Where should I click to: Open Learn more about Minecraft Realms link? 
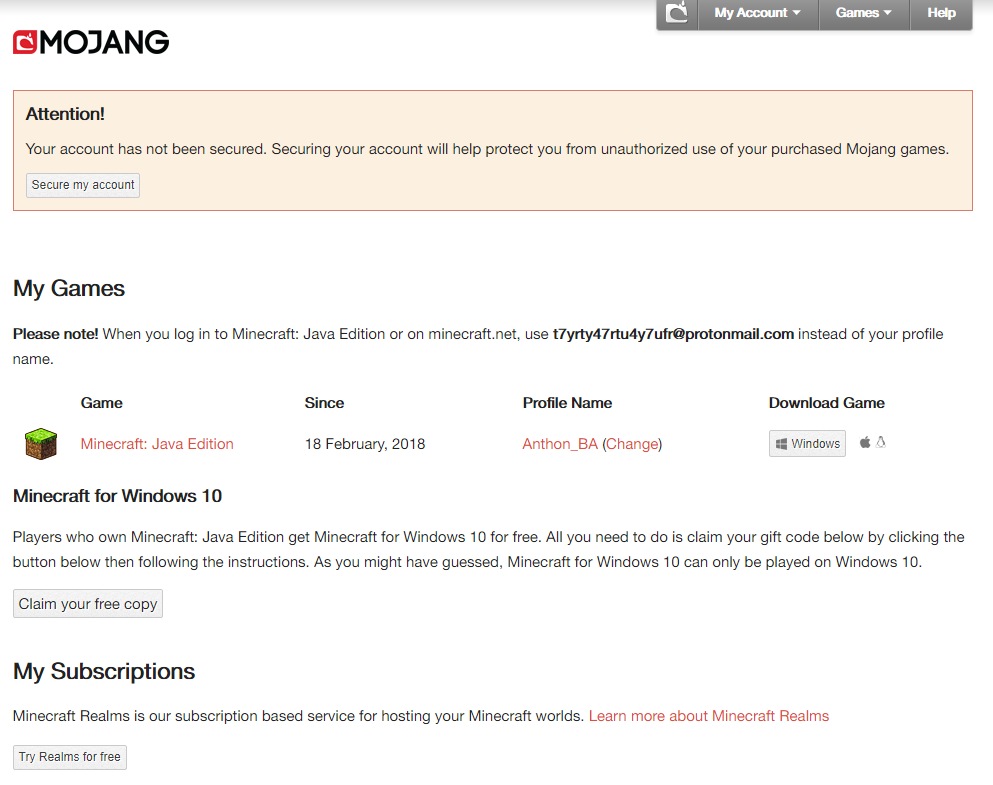tap(709, 716)
